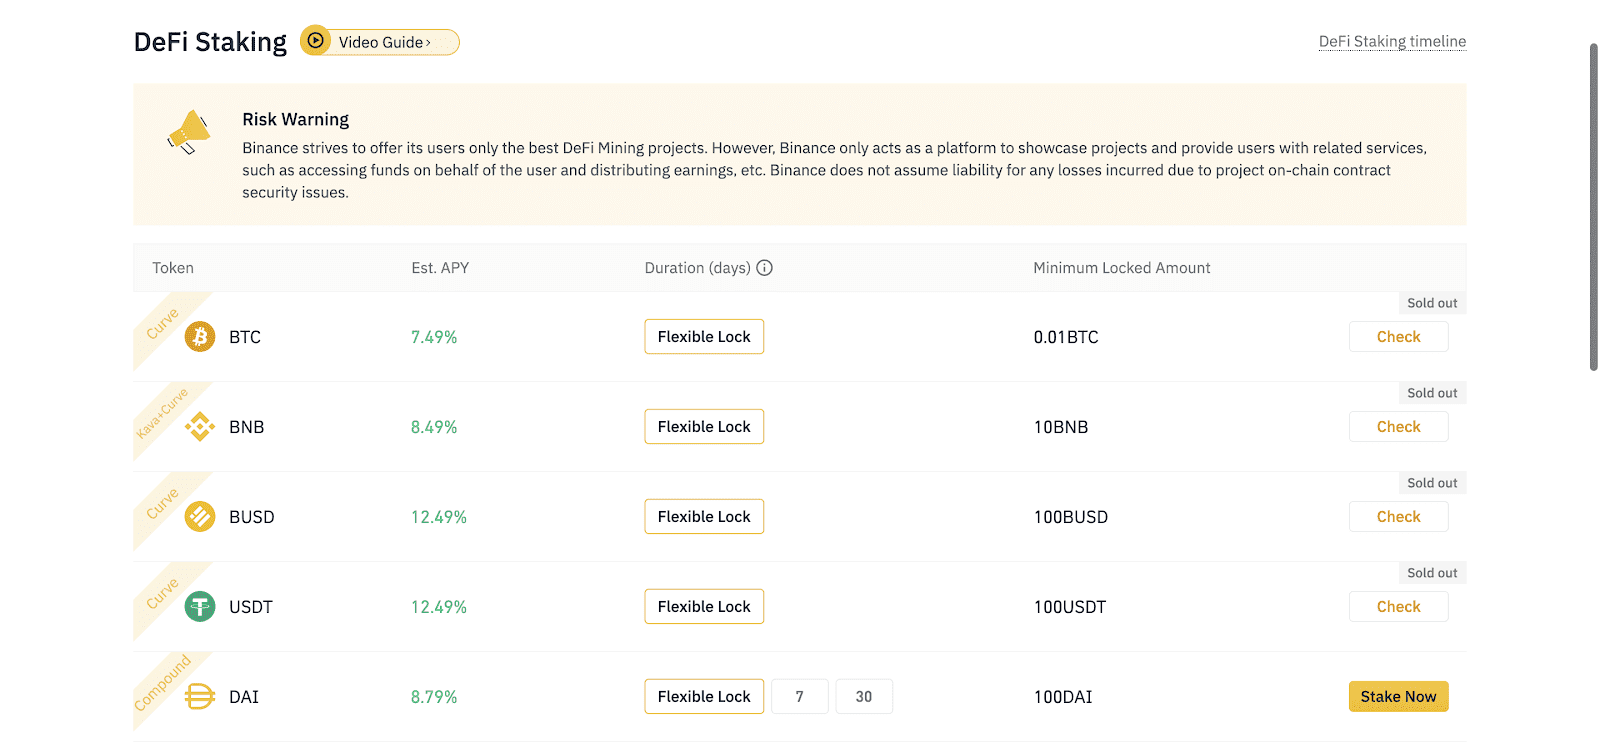Click the BNB token name

click(247, 427)
